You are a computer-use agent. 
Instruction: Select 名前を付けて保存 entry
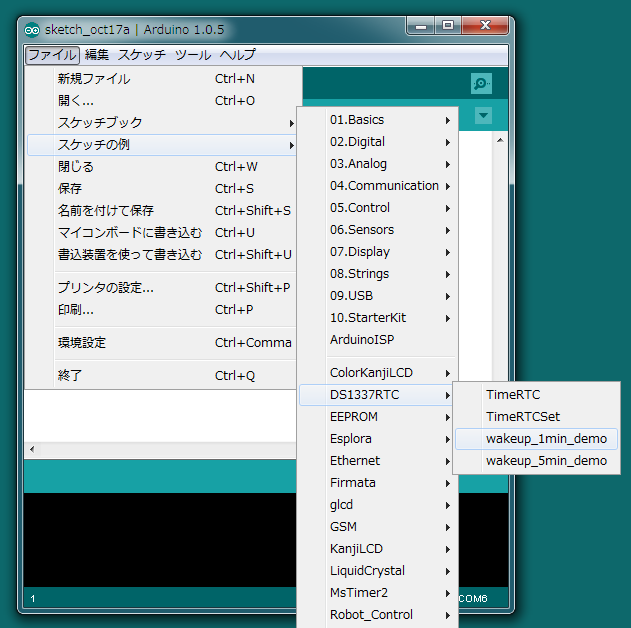[162, 210]
